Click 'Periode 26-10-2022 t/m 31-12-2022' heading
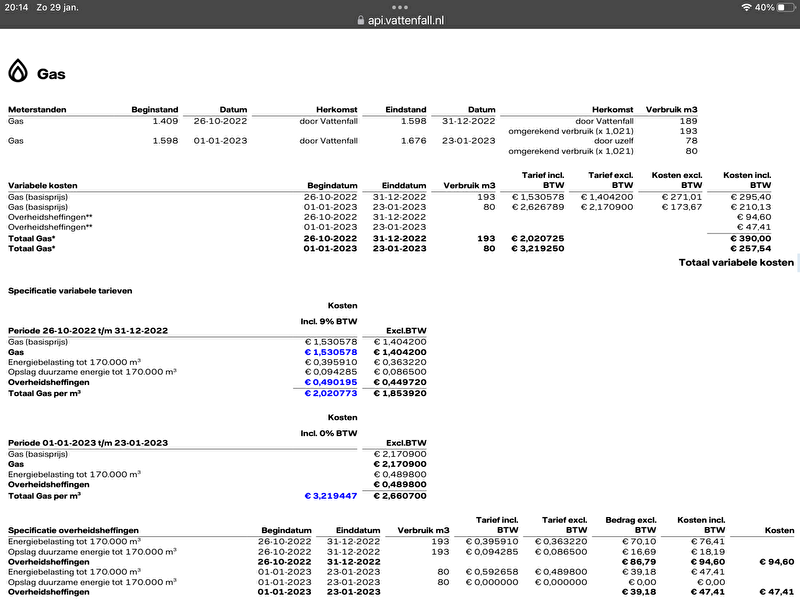The image size is (800, 600). (x=88, y=331)
